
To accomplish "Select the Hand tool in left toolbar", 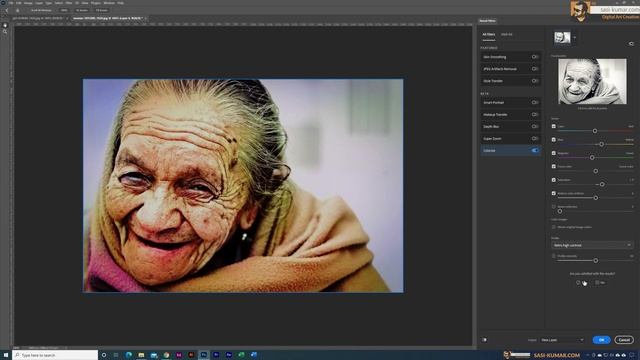I will pos(5,25).
